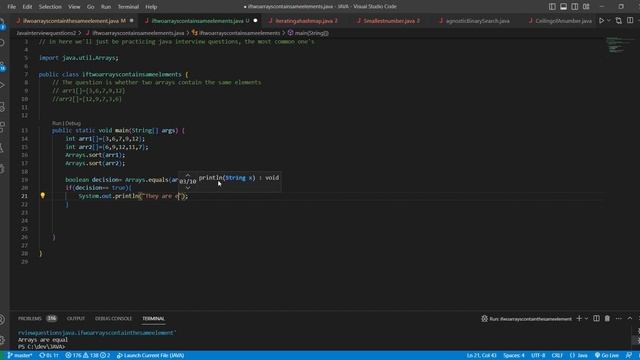640x360 pixels.
Task: Open the Selection menu
Action: 50,7
